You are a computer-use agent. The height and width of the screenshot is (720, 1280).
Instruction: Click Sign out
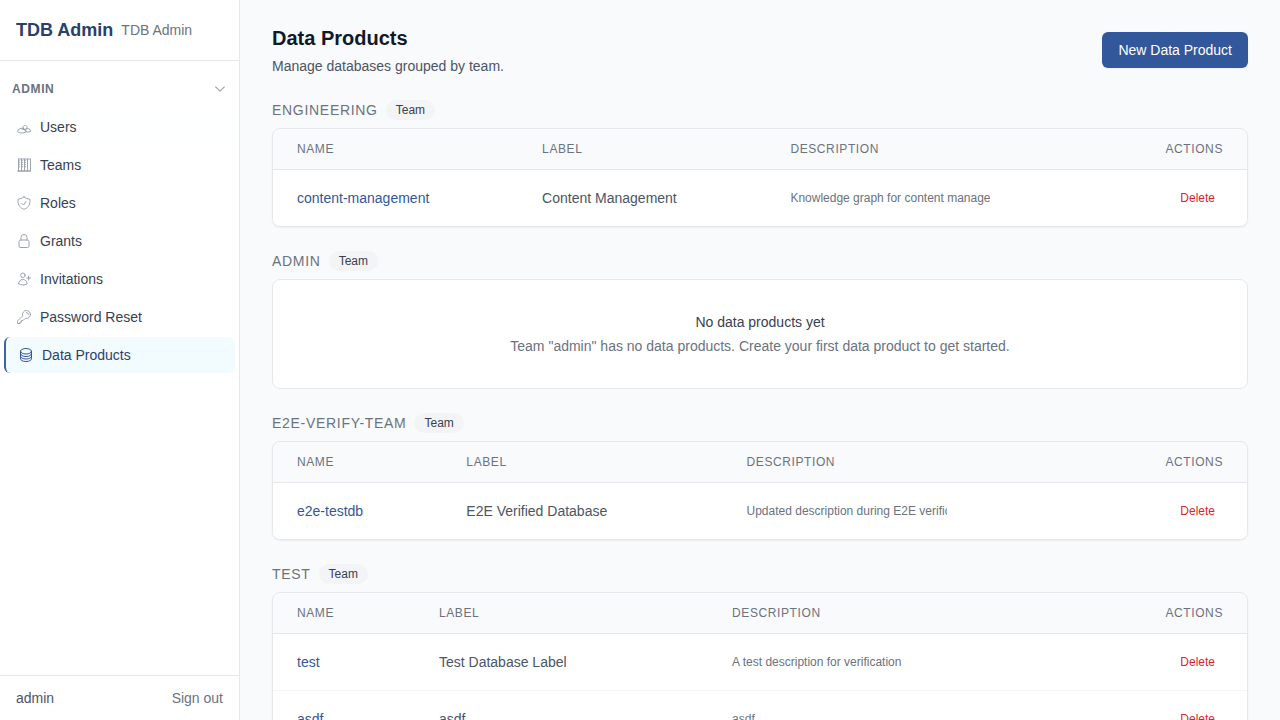(197, 698)
